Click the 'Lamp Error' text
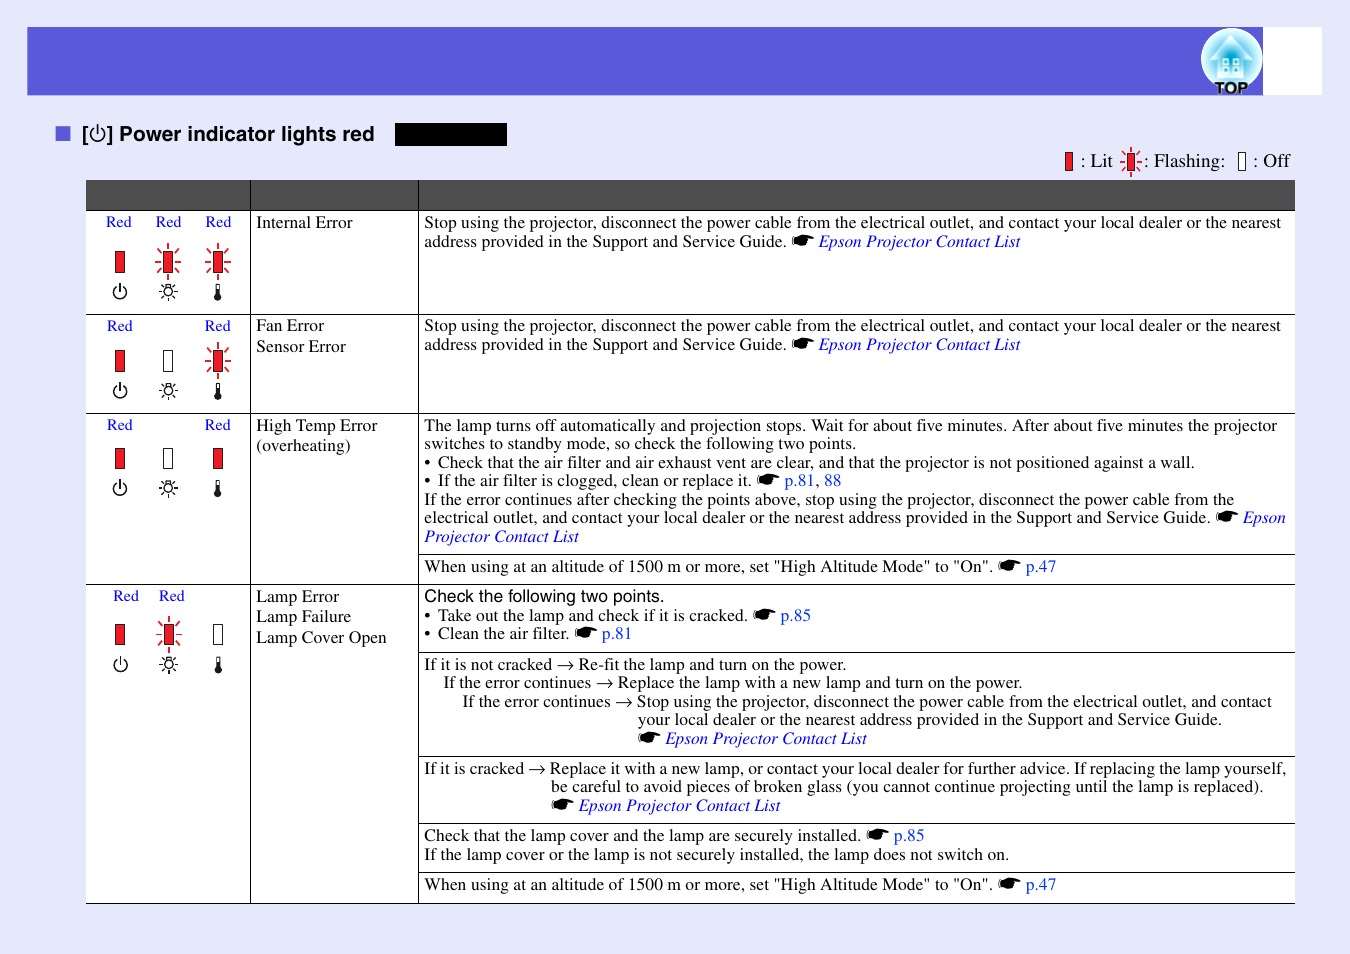Viewport: 1350px width, 954px height. pyautogui.click(x=297, y=597)
